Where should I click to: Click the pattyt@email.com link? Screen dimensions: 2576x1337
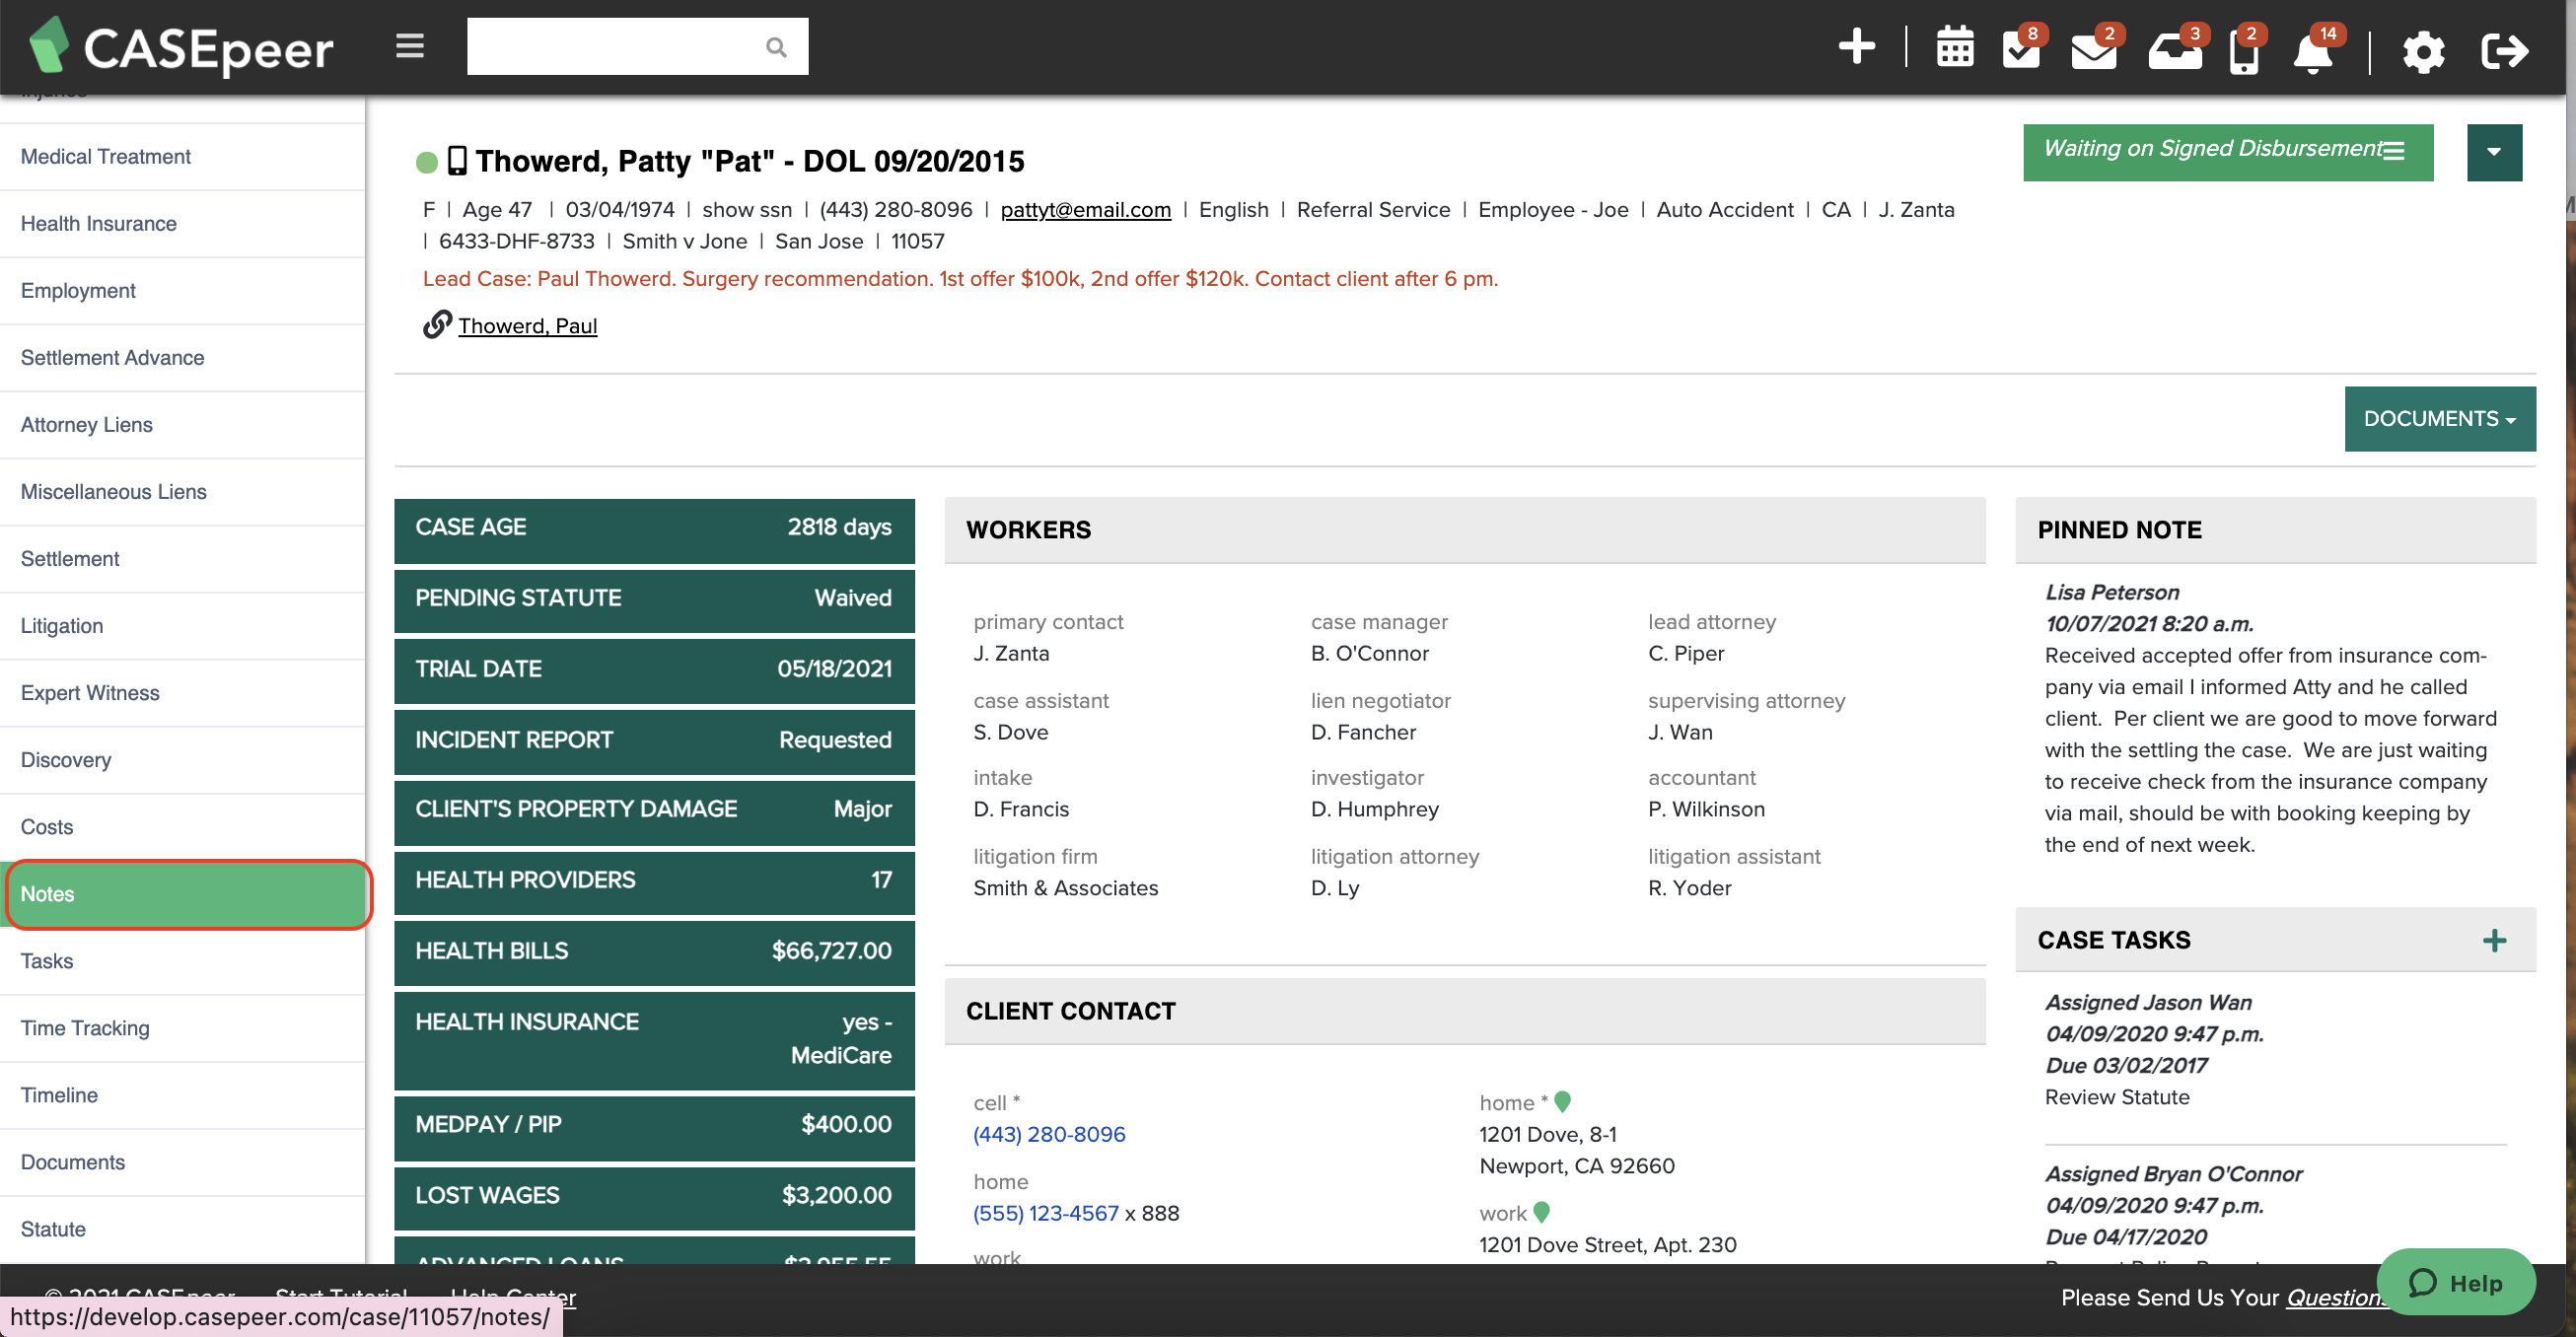tap(1085, 210)
